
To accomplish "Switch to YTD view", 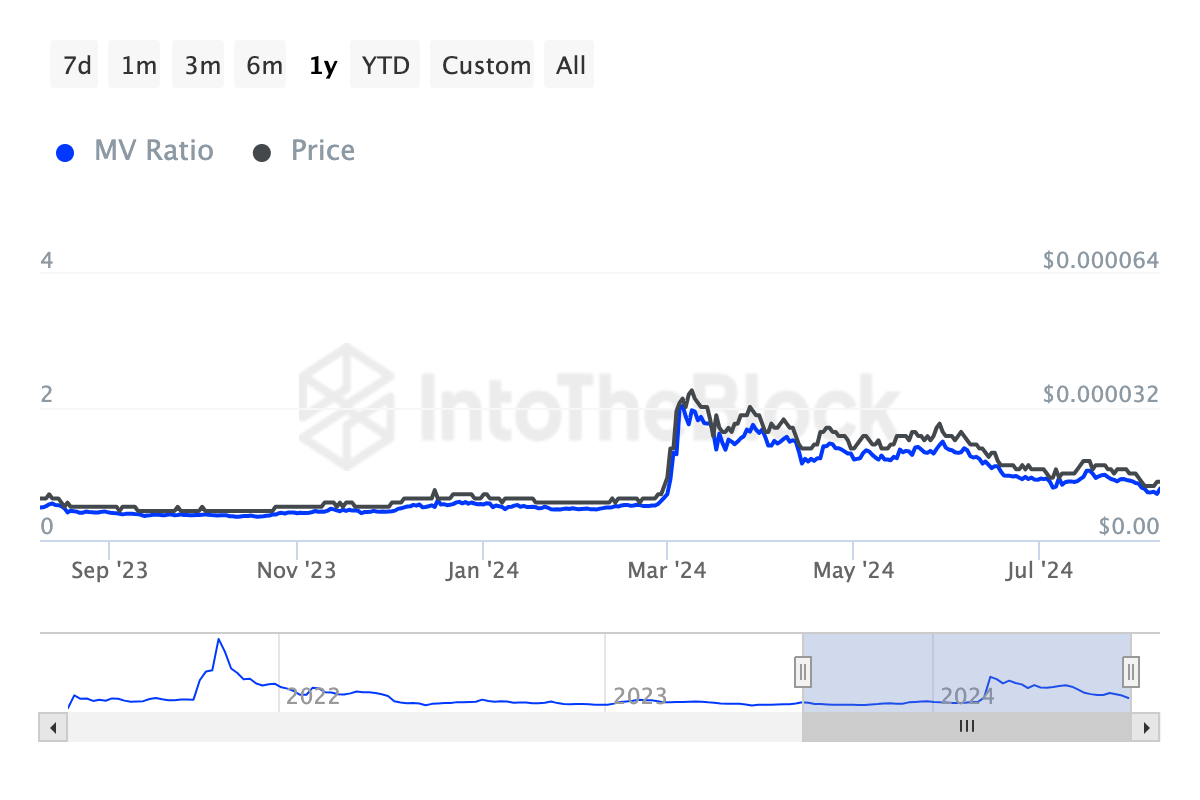I will click(385, 66).
